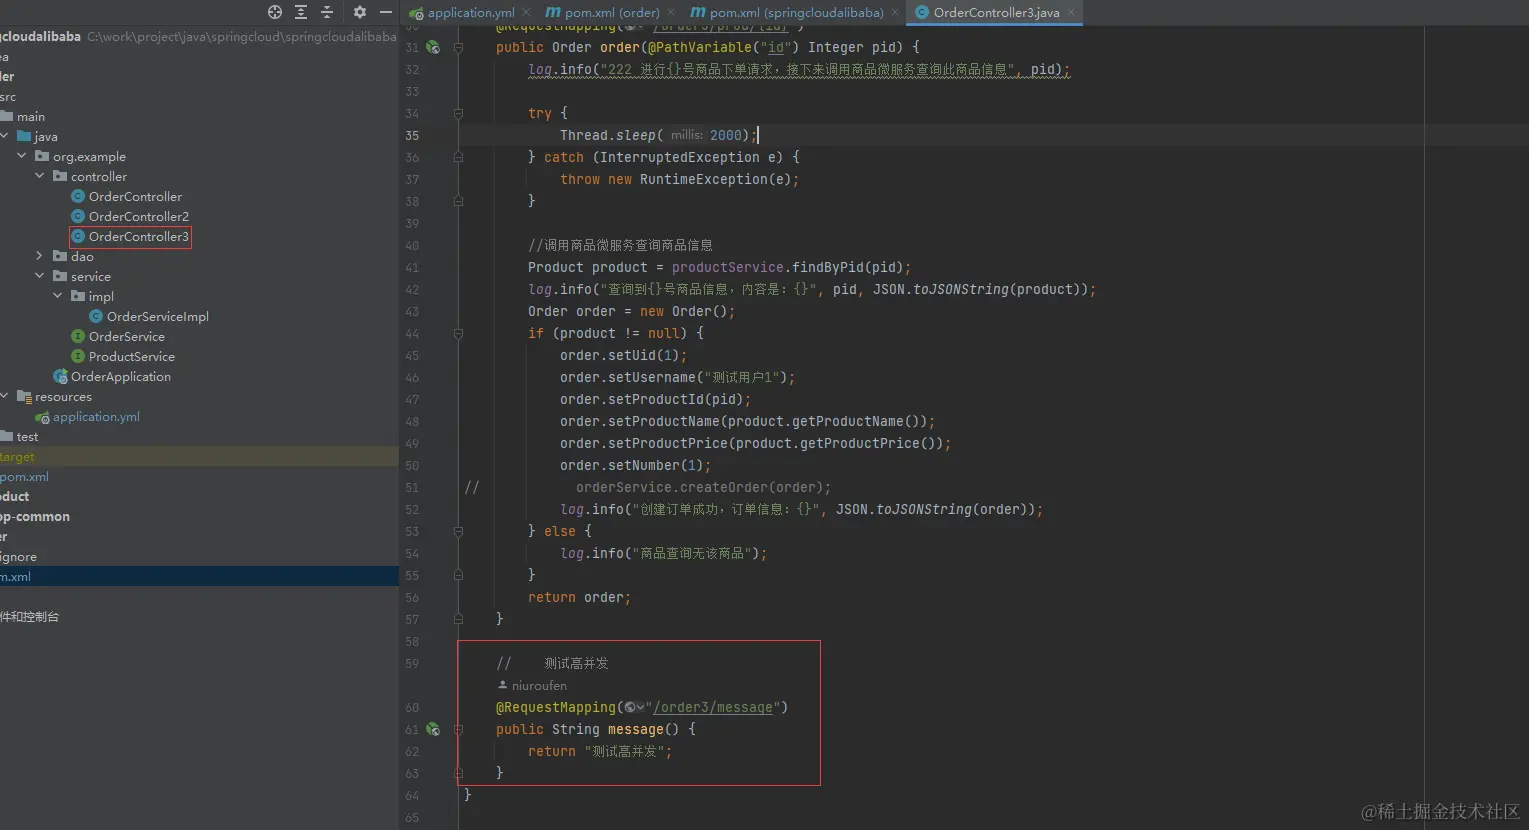
Task: Click the java source folder icon
Action: pos(24,137)
